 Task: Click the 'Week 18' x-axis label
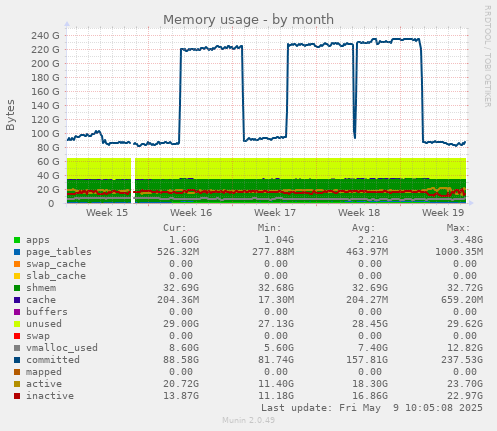tap(359, 213)
